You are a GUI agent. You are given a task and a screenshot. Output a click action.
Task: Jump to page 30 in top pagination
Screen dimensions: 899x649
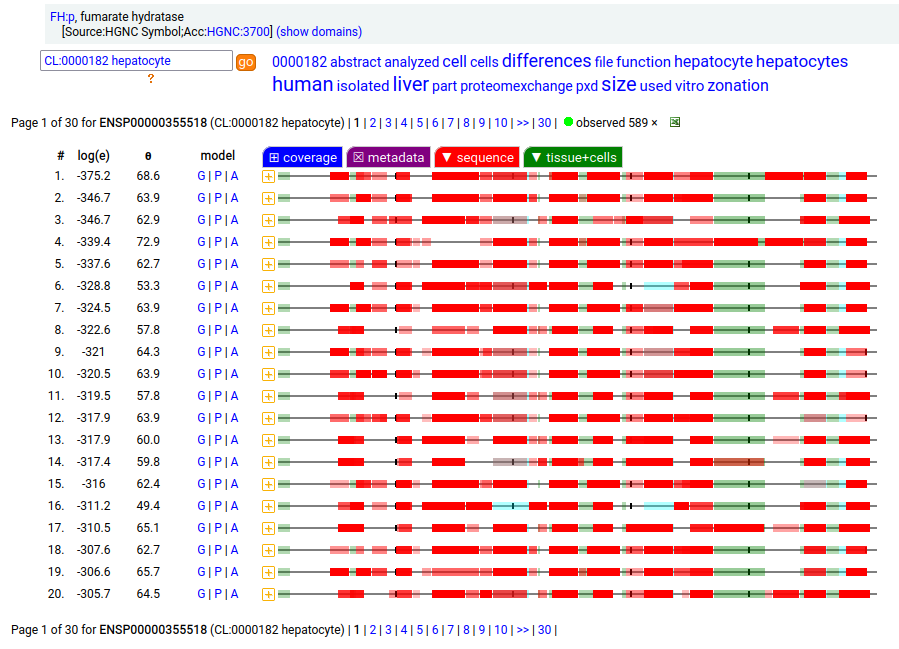pyautogui.click(x=544, y=123)
